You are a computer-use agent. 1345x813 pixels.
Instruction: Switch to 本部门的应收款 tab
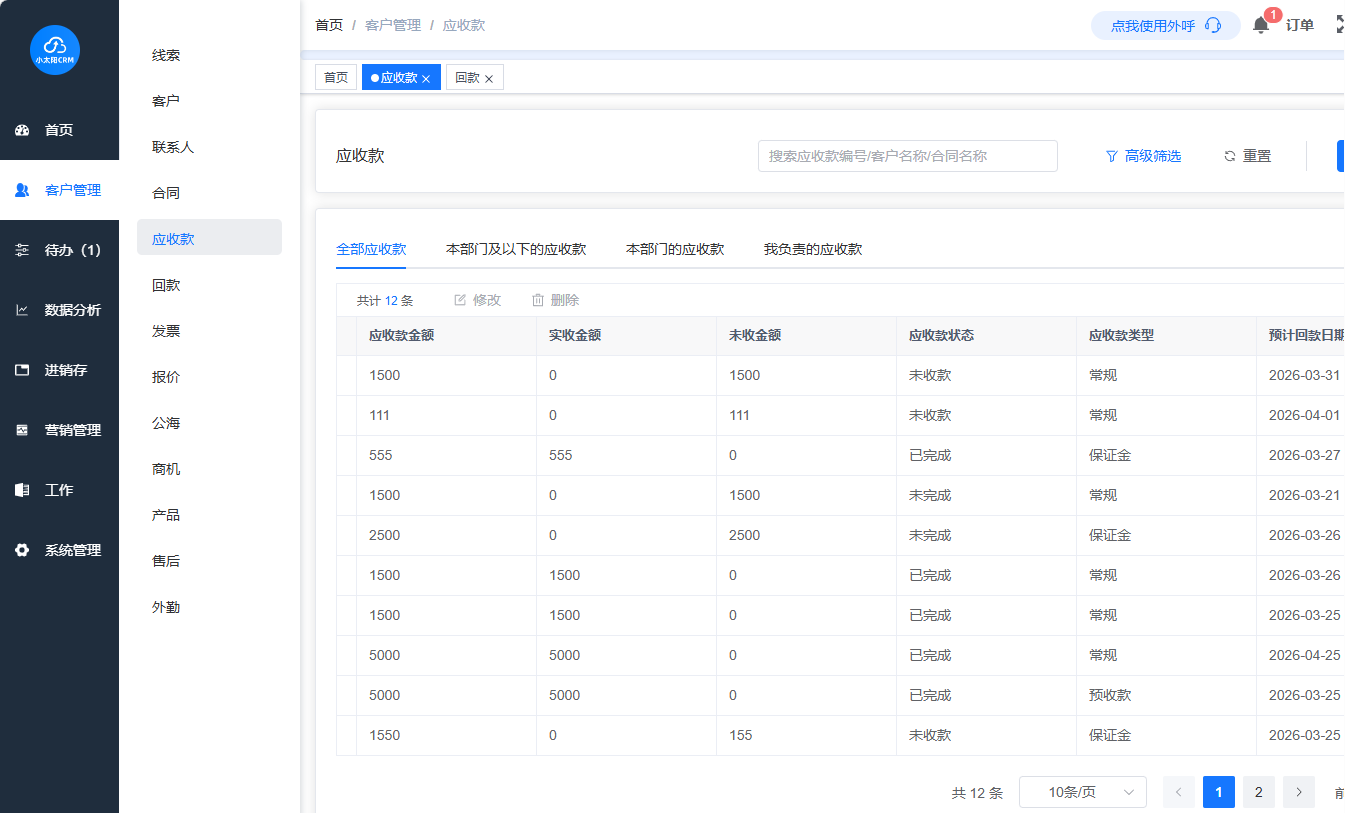coord(674,249)
